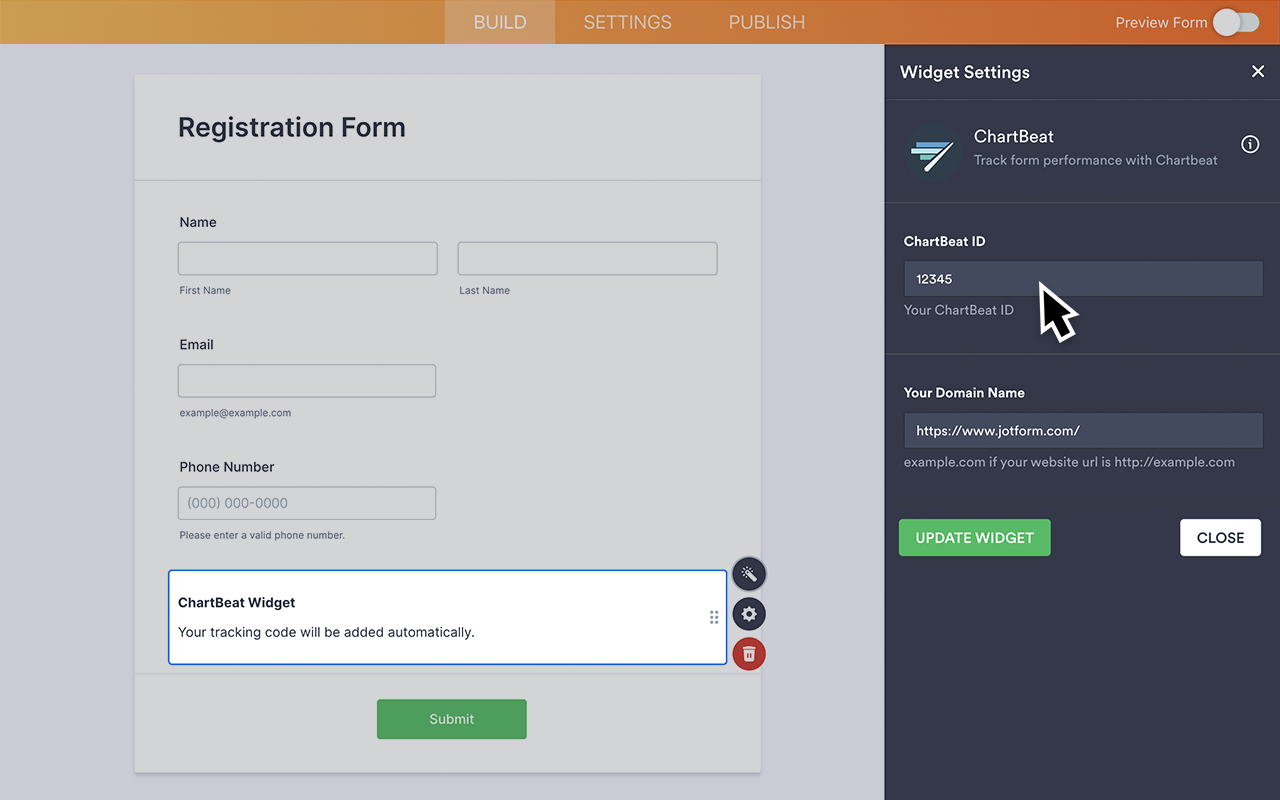1280x800 pixels.
Task: Click the green Submit button
Action: click(x=451, y=719)
